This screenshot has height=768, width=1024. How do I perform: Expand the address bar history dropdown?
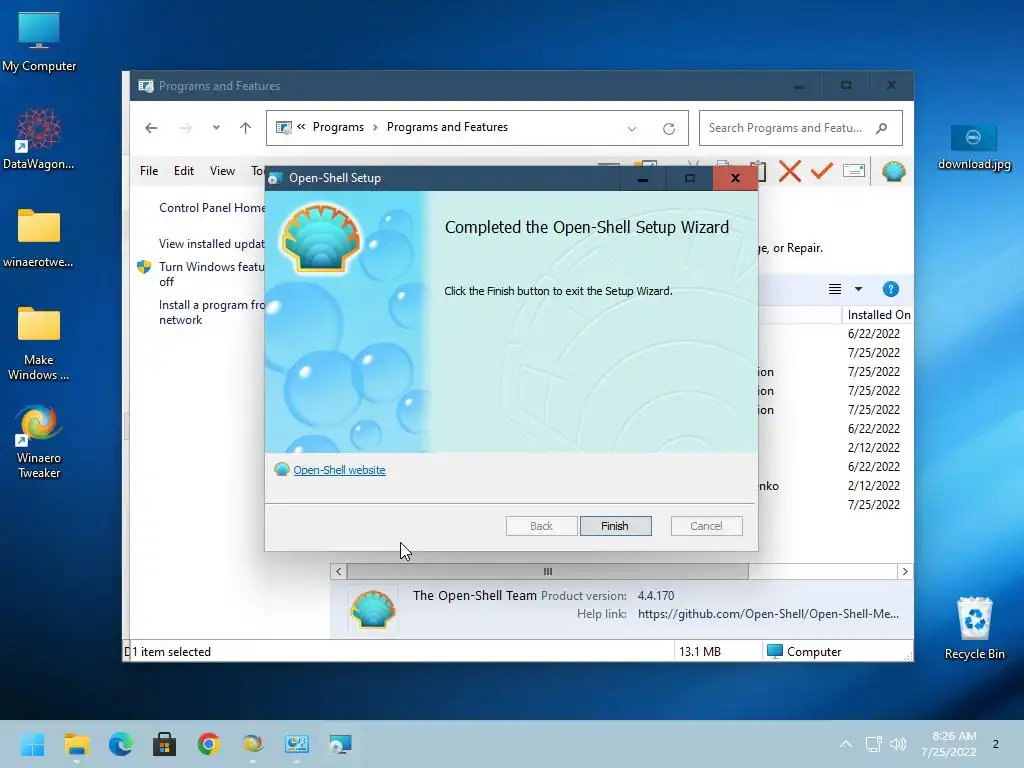pyautogui.click(x=632, y=129)
